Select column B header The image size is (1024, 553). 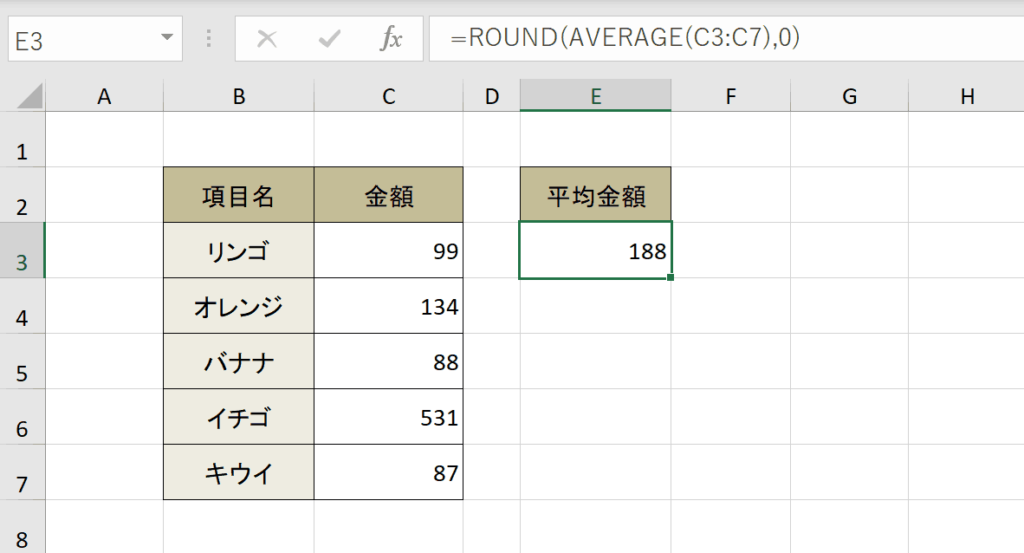[x=238, y=96]
